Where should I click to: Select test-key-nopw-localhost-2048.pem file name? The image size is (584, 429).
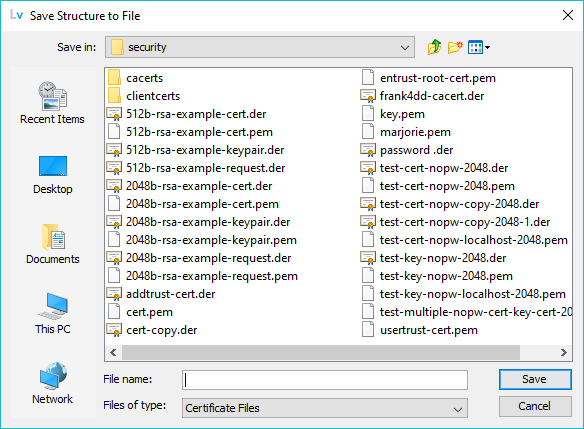click(x=473, y=294)
